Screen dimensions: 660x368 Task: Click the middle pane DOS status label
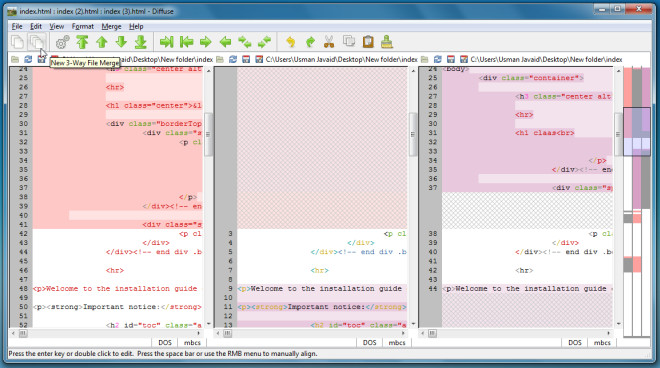tap(370, 343)
